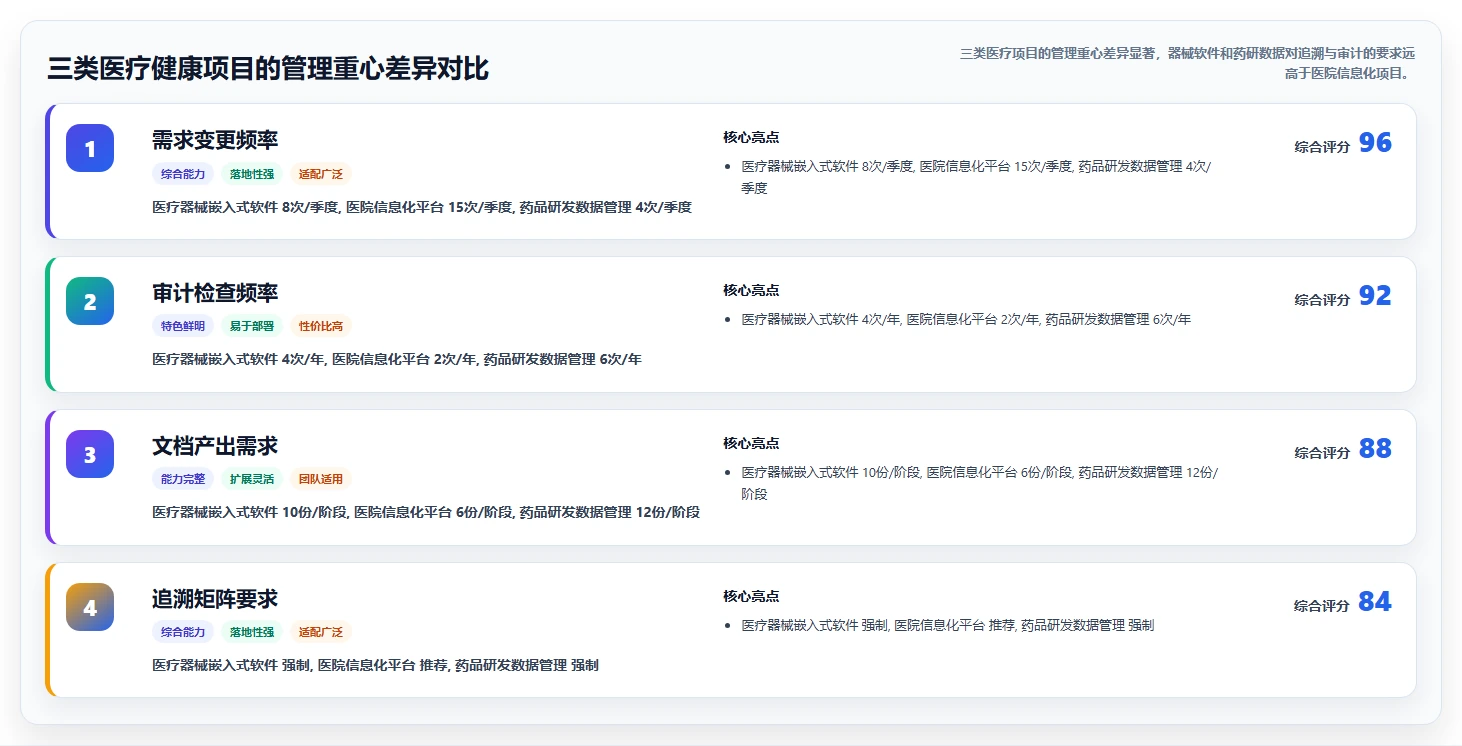The image size is (1462, 746).
Task: Click 综合评分 label beside score 92
Action: click(1322, 300)
